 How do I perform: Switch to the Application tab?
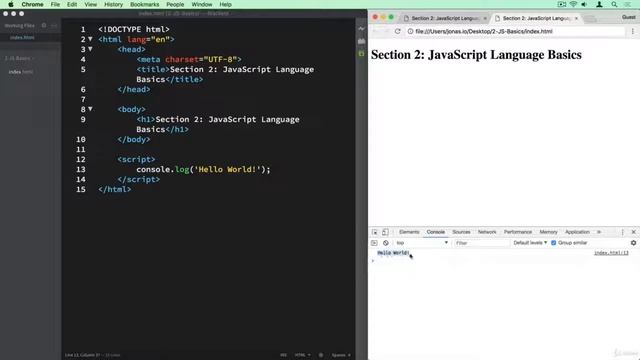pos(577,232)
